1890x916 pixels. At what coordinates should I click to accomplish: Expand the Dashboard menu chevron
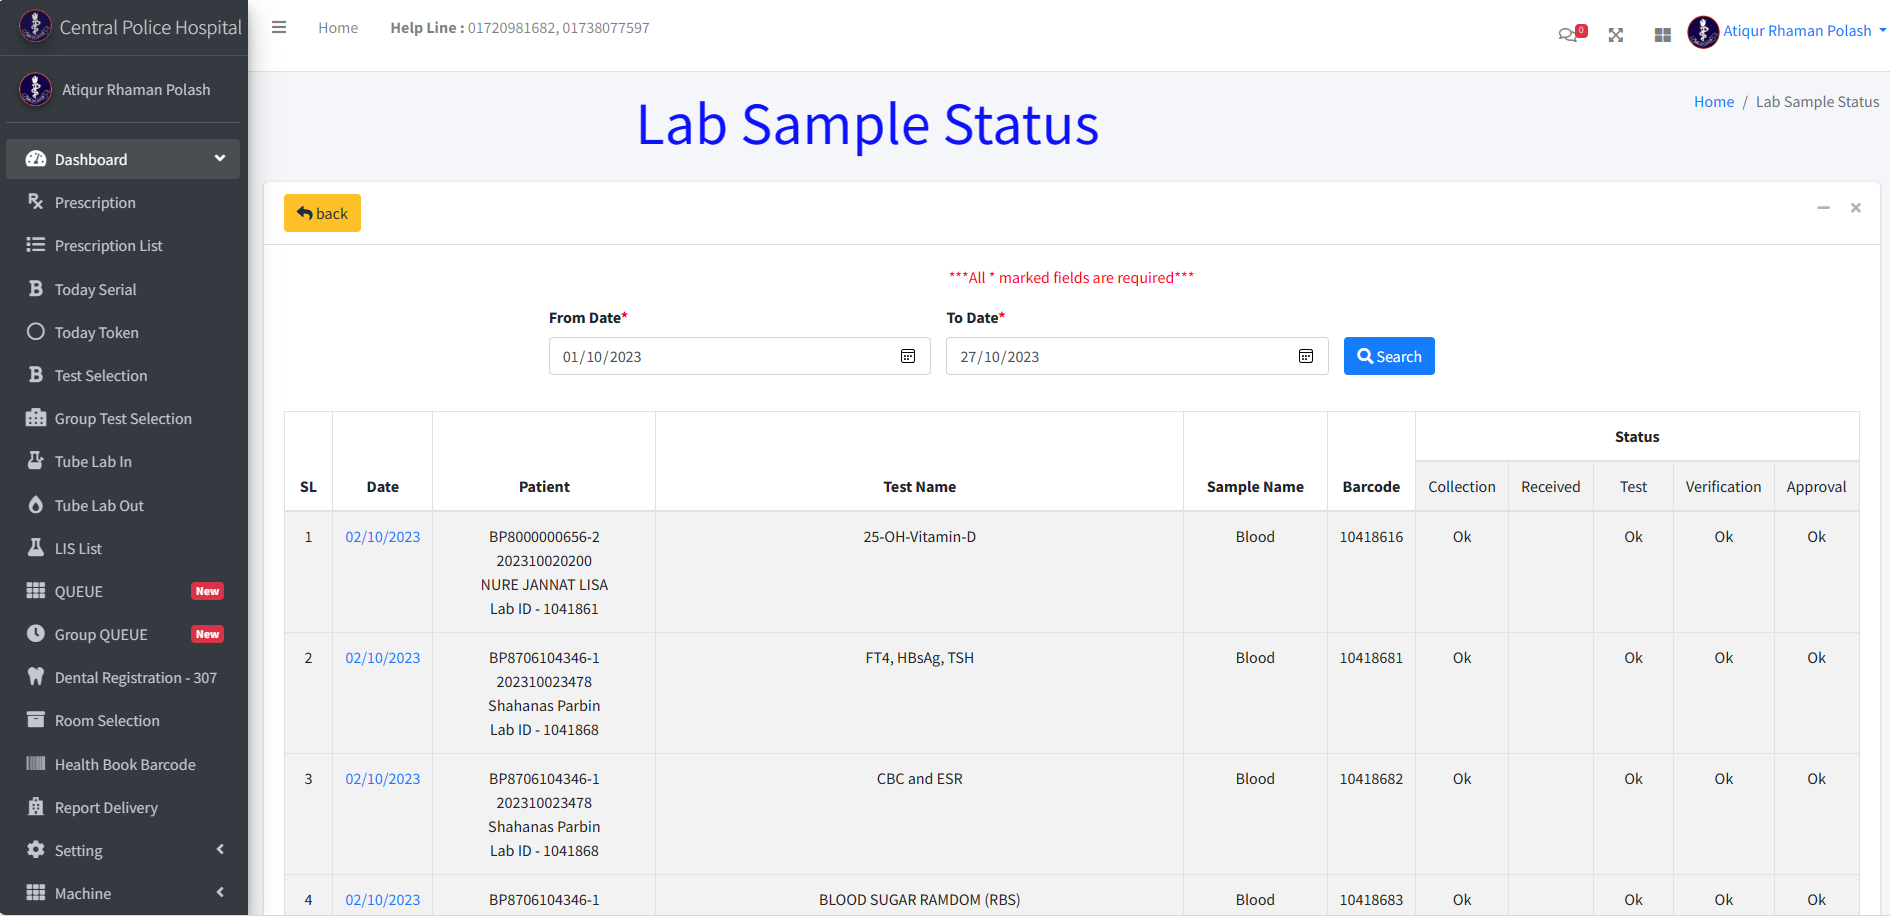(x=220, y=159)
